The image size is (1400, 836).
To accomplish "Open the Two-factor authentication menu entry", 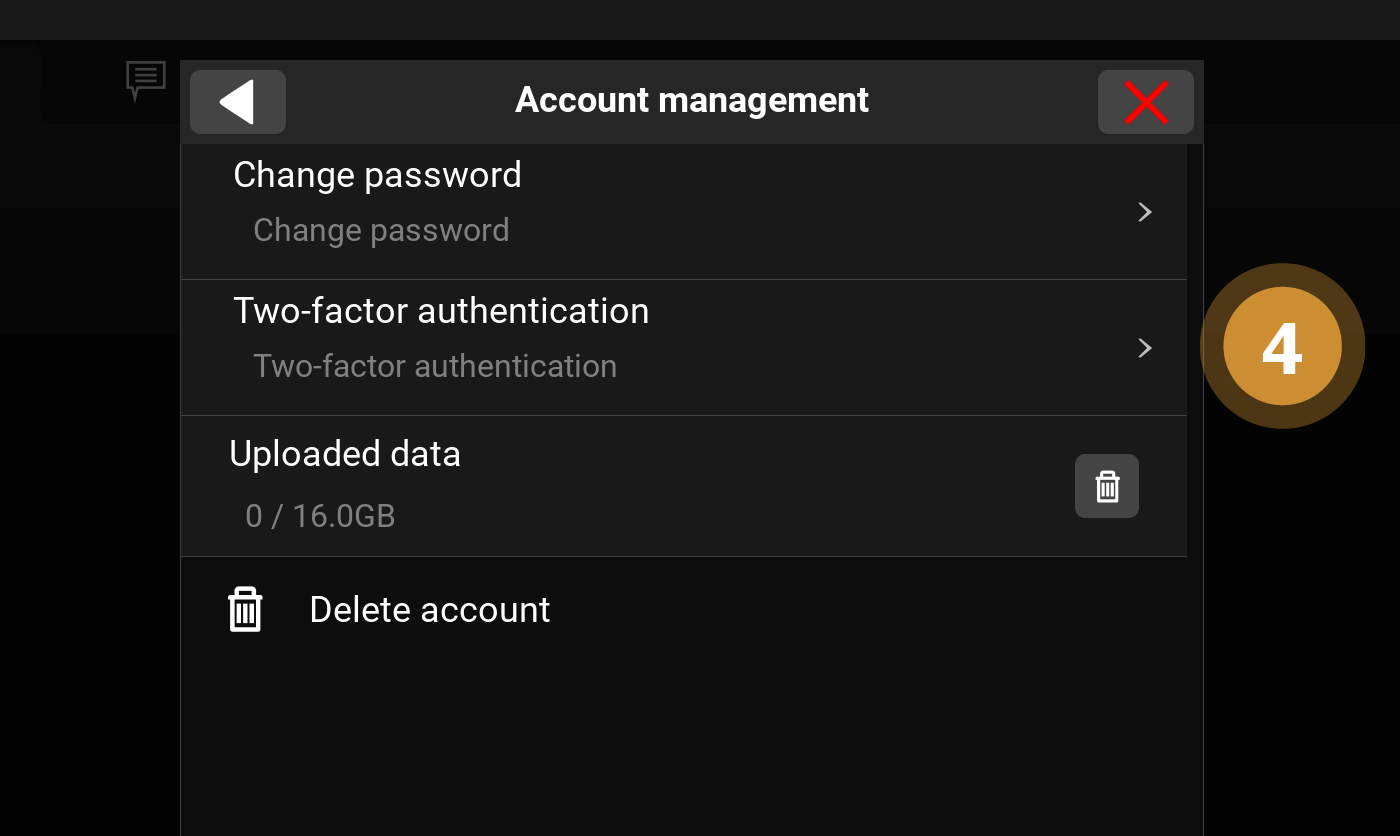I will 441,311.
